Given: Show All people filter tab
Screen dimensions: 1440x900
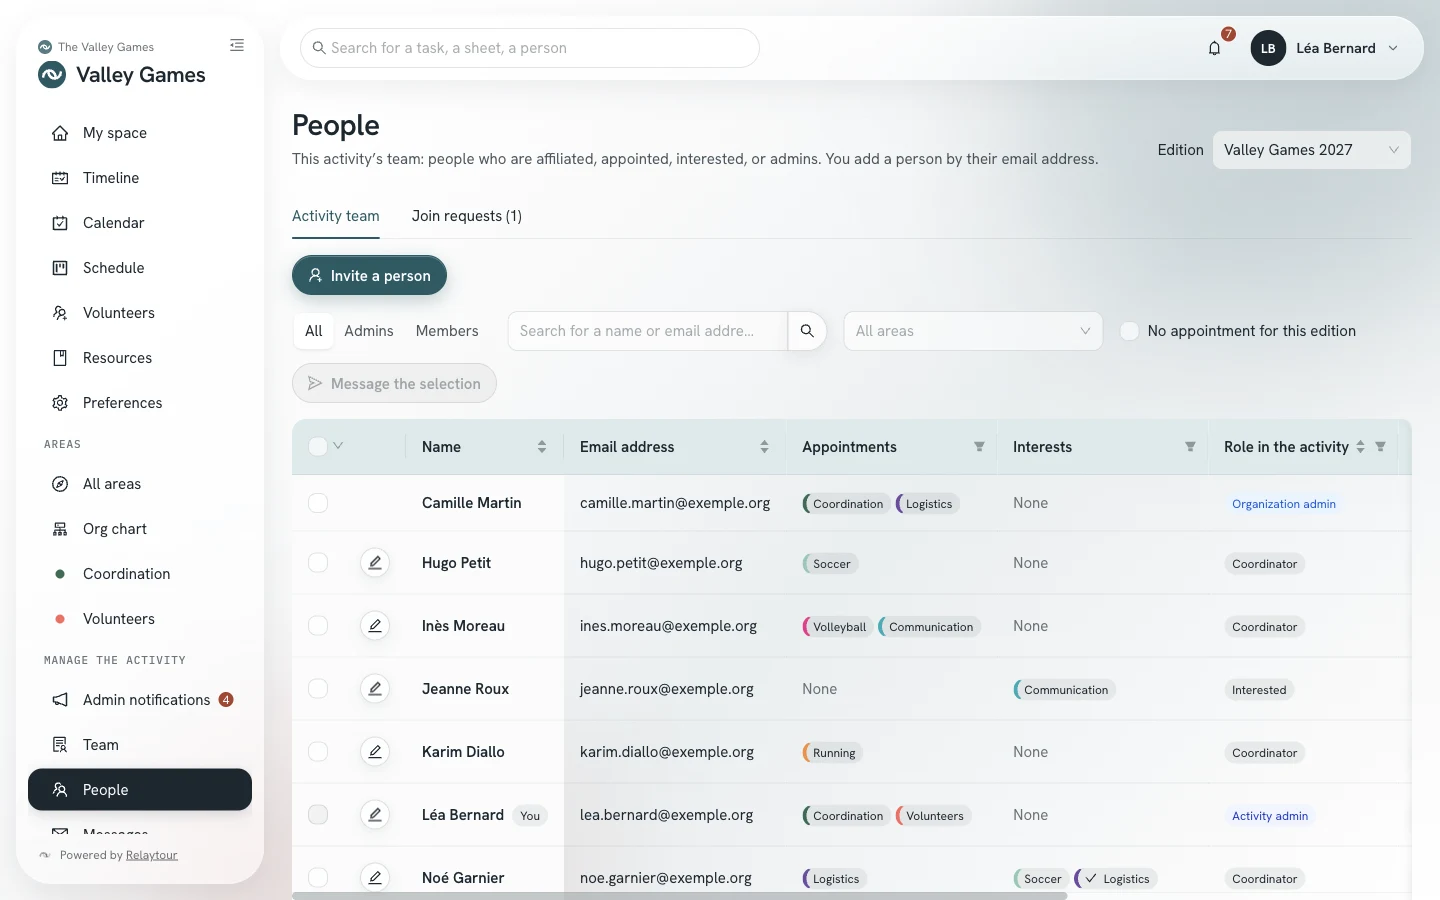Looking at the screenshot, I should (x=314, y=331).
